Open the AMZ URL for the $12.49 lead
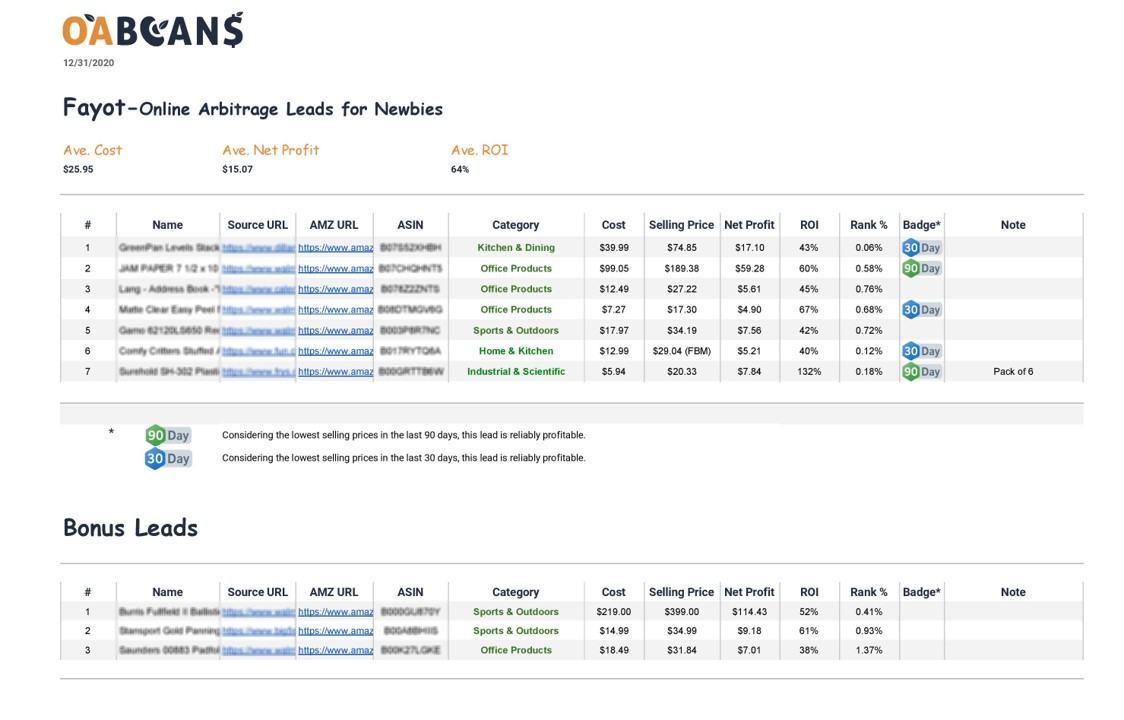This screenshot has height=720, width=1124. (335, 290)
